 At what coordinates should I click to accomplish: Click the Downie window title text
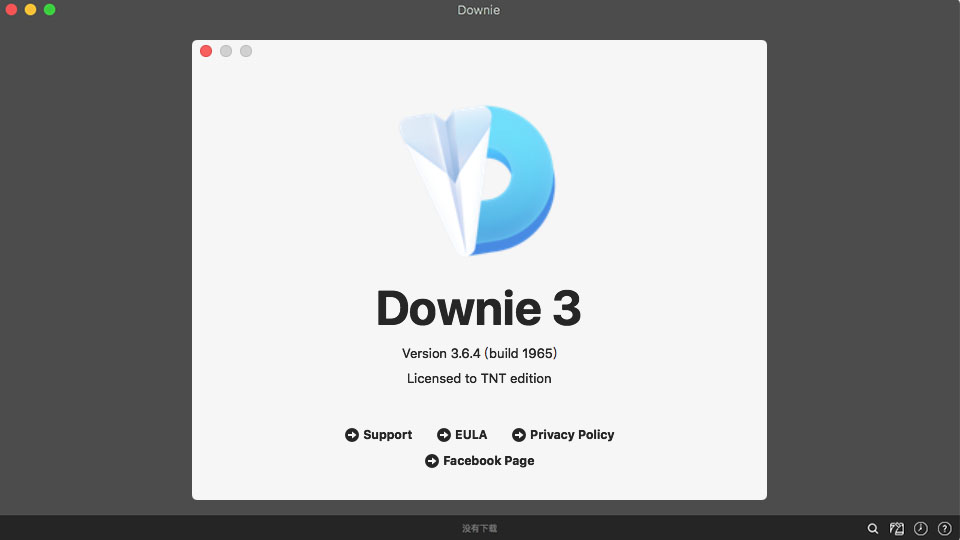coord(479,10)
